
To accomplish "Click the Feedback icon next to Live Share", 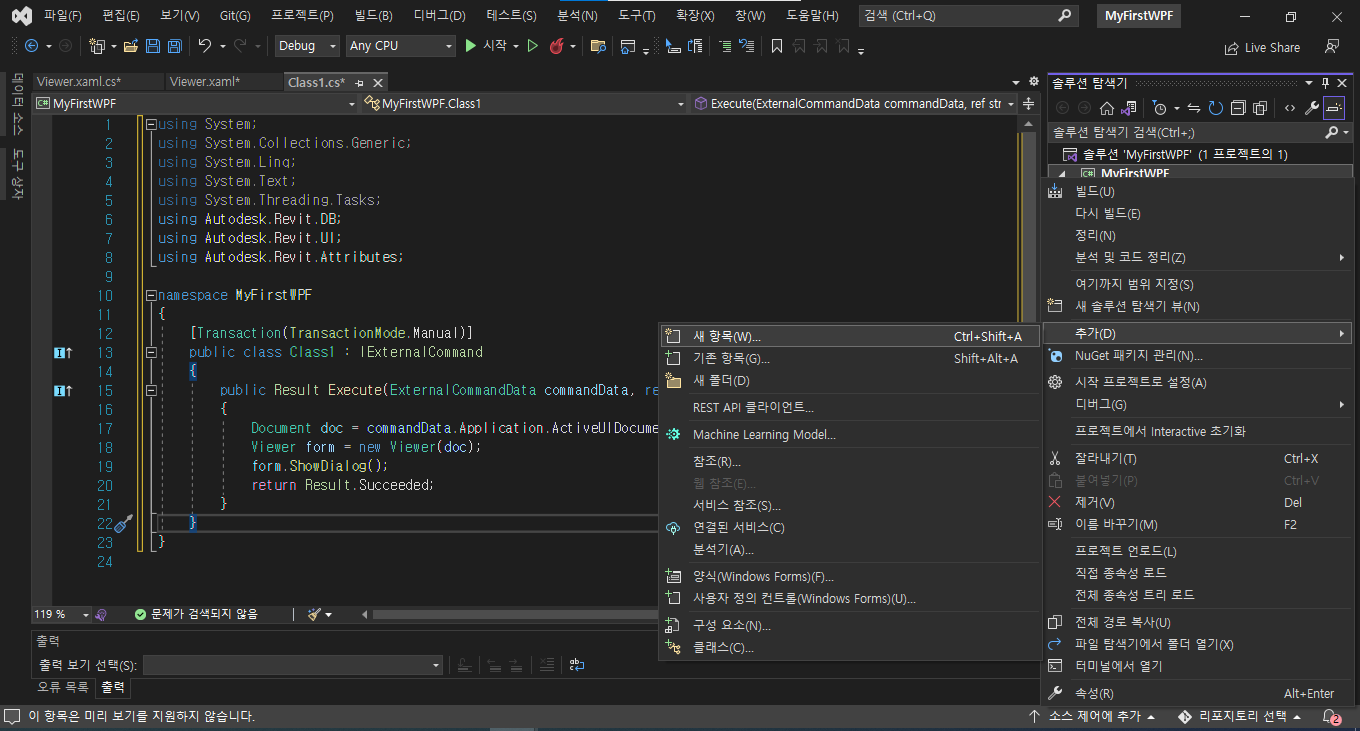I will [1331, 47].
